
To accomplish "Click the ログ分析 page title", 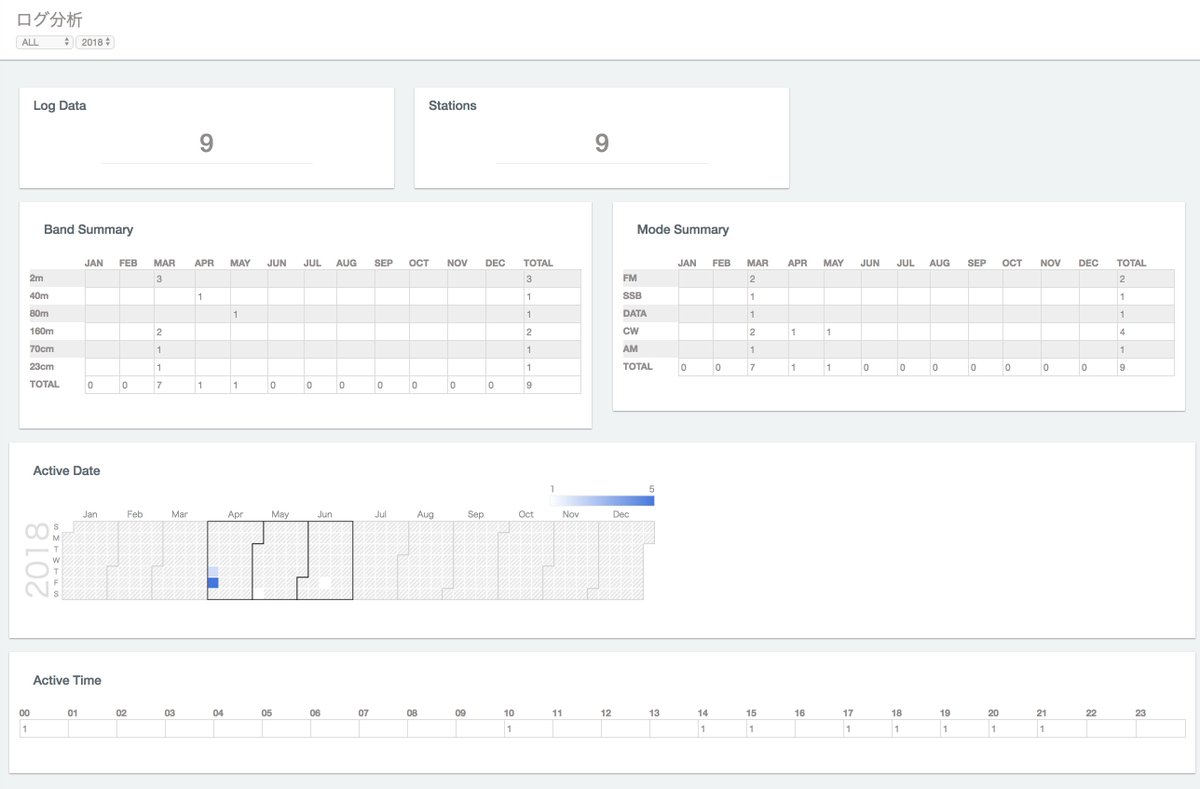I will click(50, 19).
